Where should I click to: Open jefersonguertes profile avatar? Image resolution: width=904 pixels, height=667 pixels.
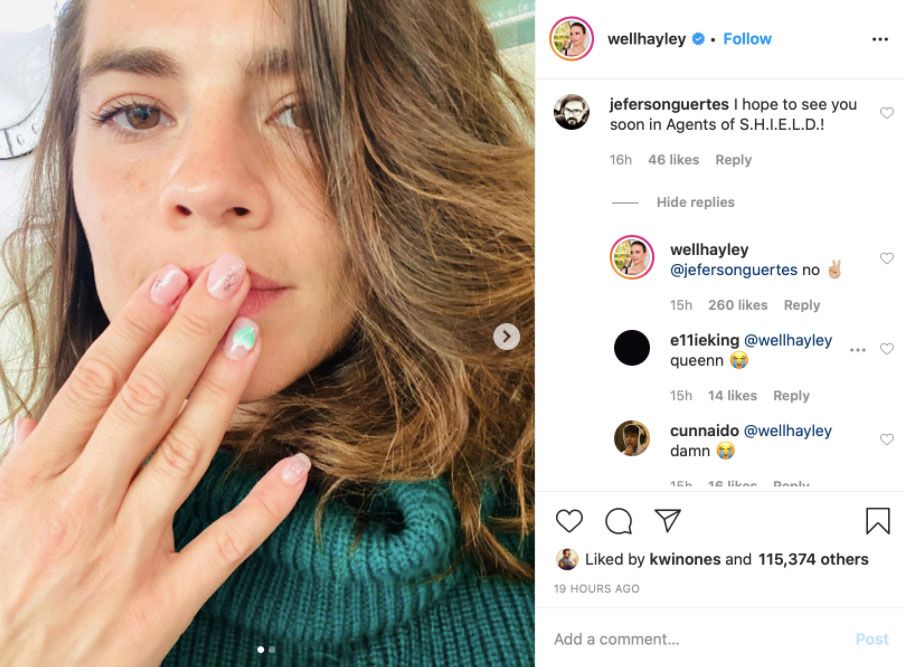click(572, 112)
